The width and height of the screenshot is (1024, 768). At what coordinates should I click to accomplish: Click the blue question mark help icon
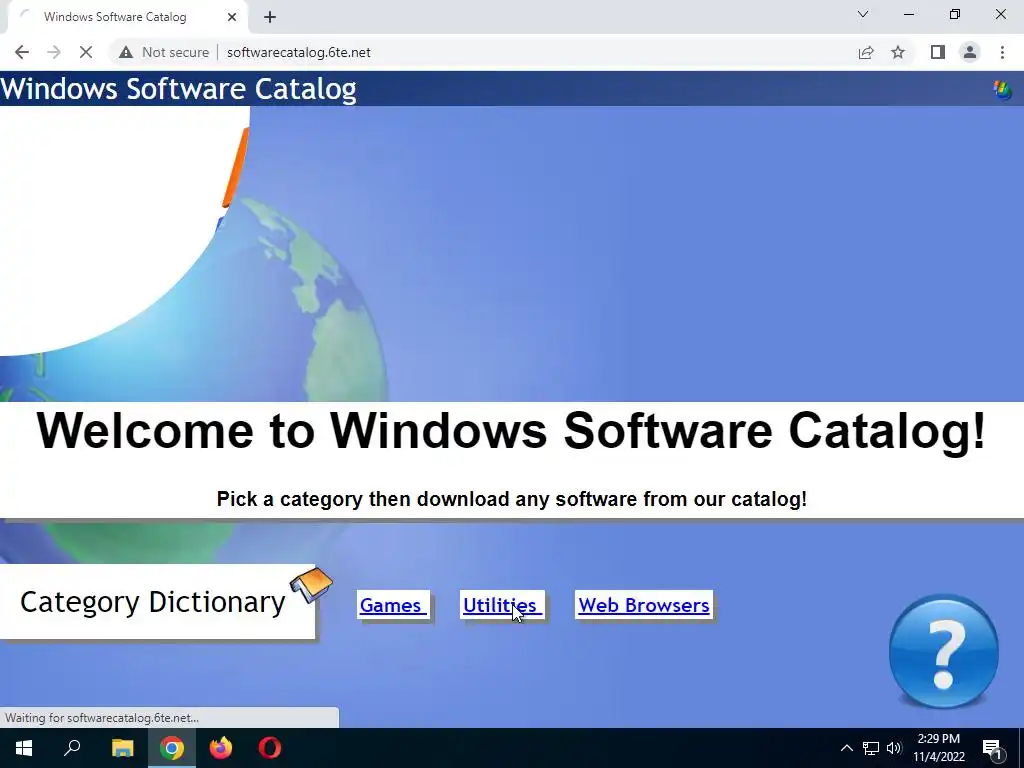944,650
